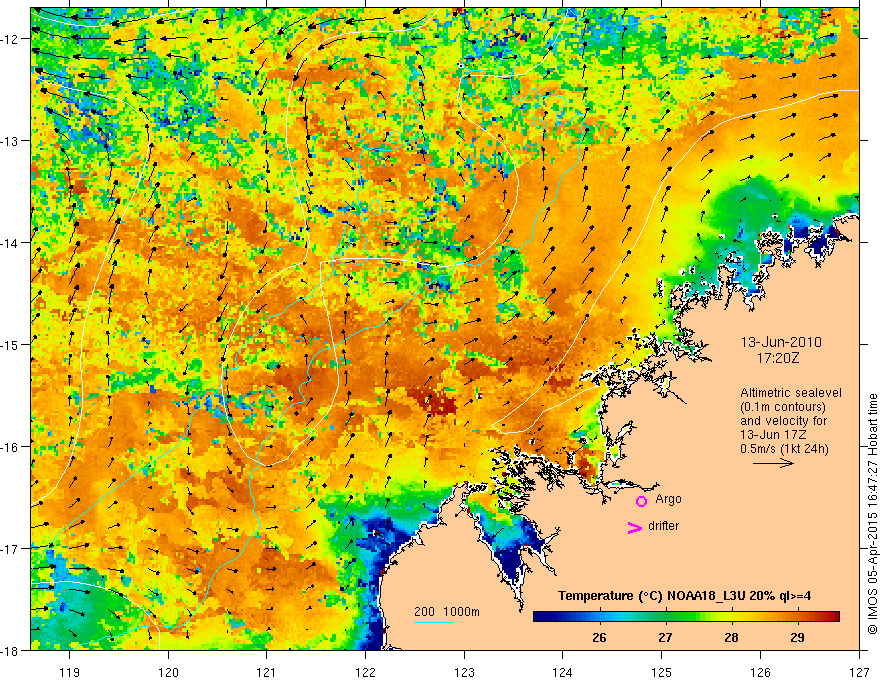Screen dimensions: 880x680
Task: Click the cyan 200 1000m isobath legend line
Action: coord(434,622)
